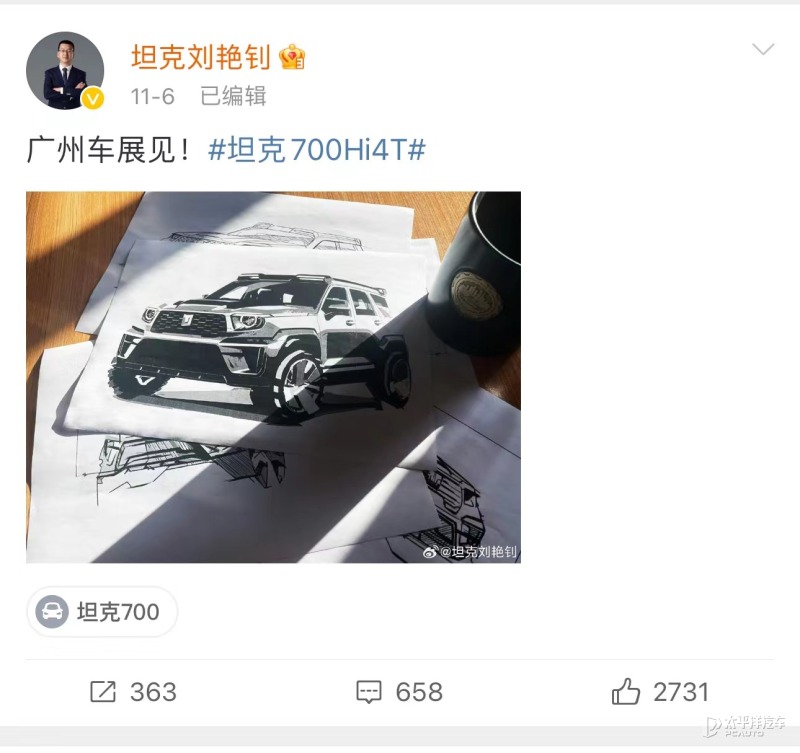This screenshot has width=800, height=753.
Task: View the car sketch photo full size
Action: point(273,377)
